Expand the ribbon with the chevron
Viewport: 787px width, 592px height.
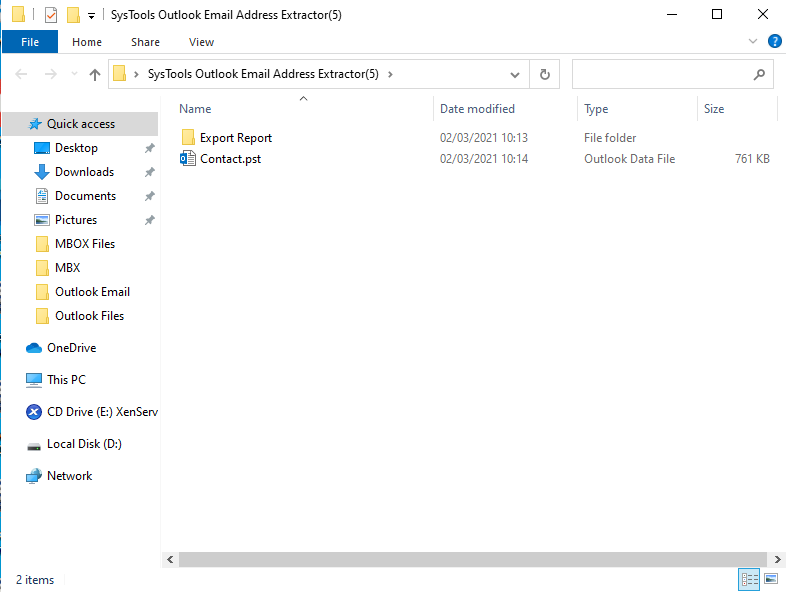[752, 41]
